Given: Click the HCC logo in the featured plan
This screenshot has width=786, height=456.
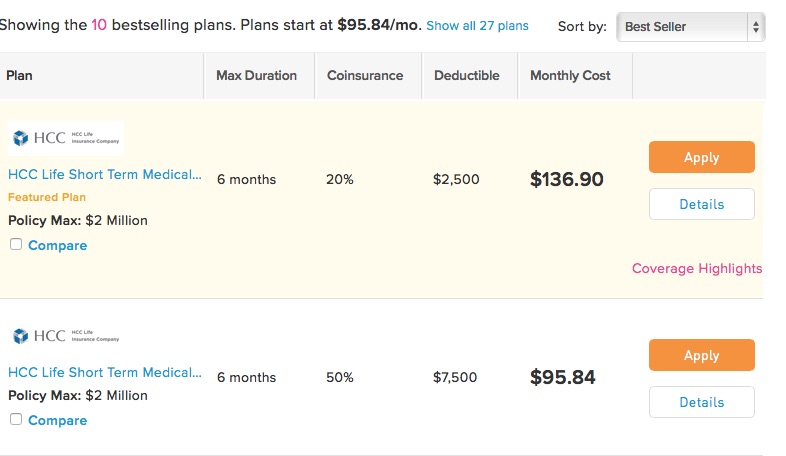Looking at the screenshot, I should click(x=66, y=138).
